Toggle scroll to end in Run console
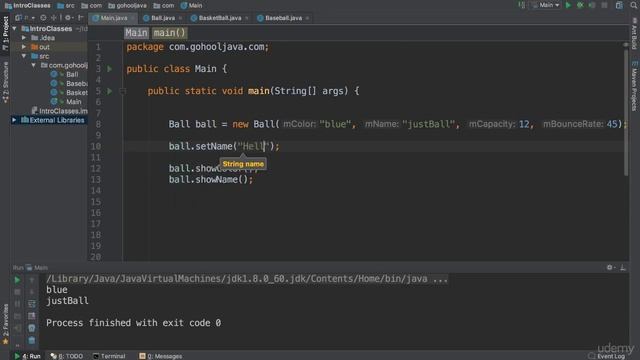The width and height of the screenshot is (640, 360). [31, 316]
